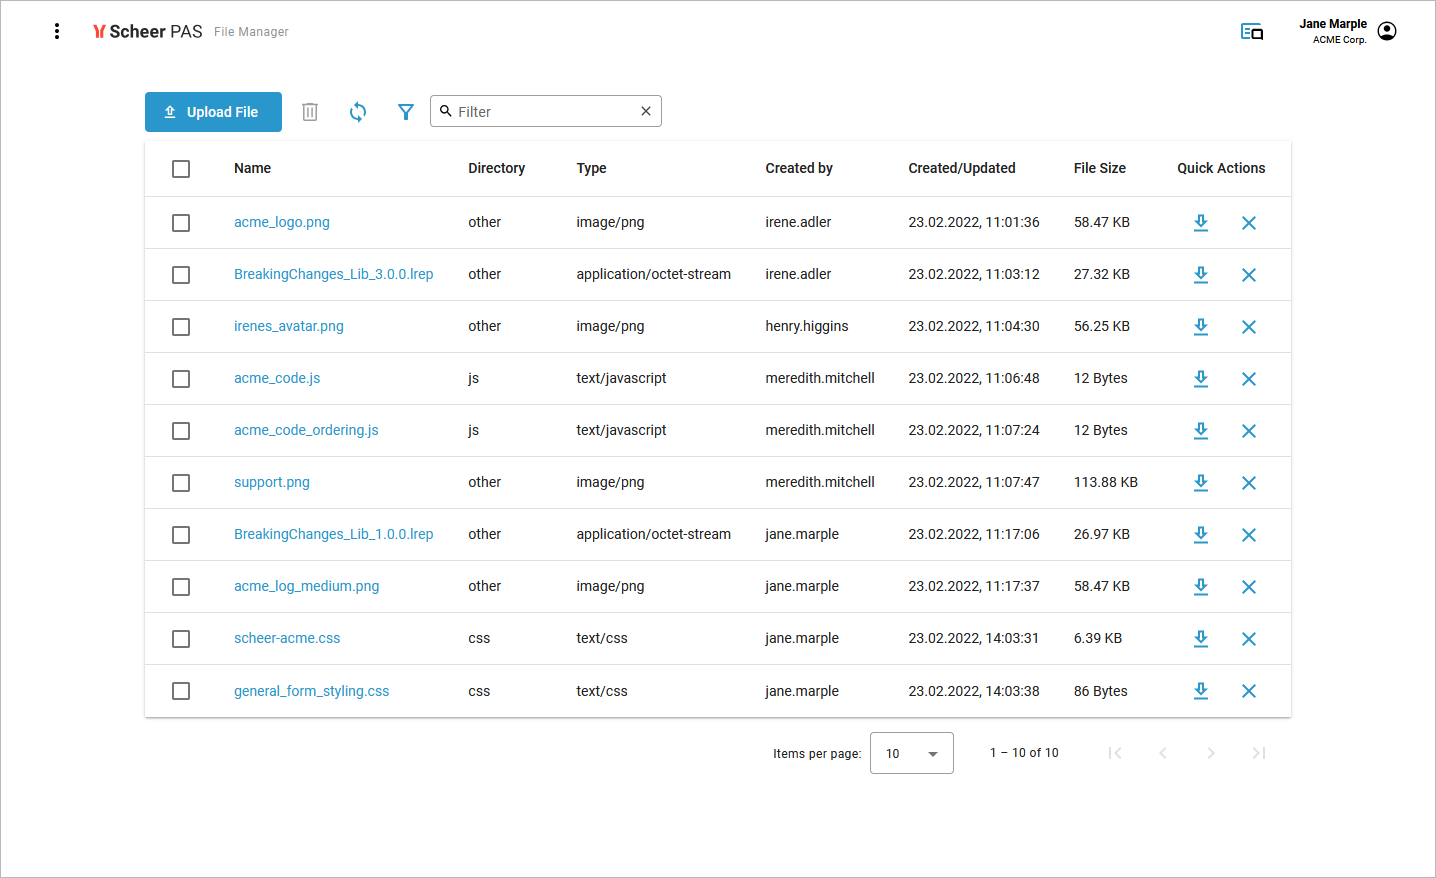Open the filter options funnel icon
The height and width of the screenshot is (878, 1436).
tap(405, 112)
